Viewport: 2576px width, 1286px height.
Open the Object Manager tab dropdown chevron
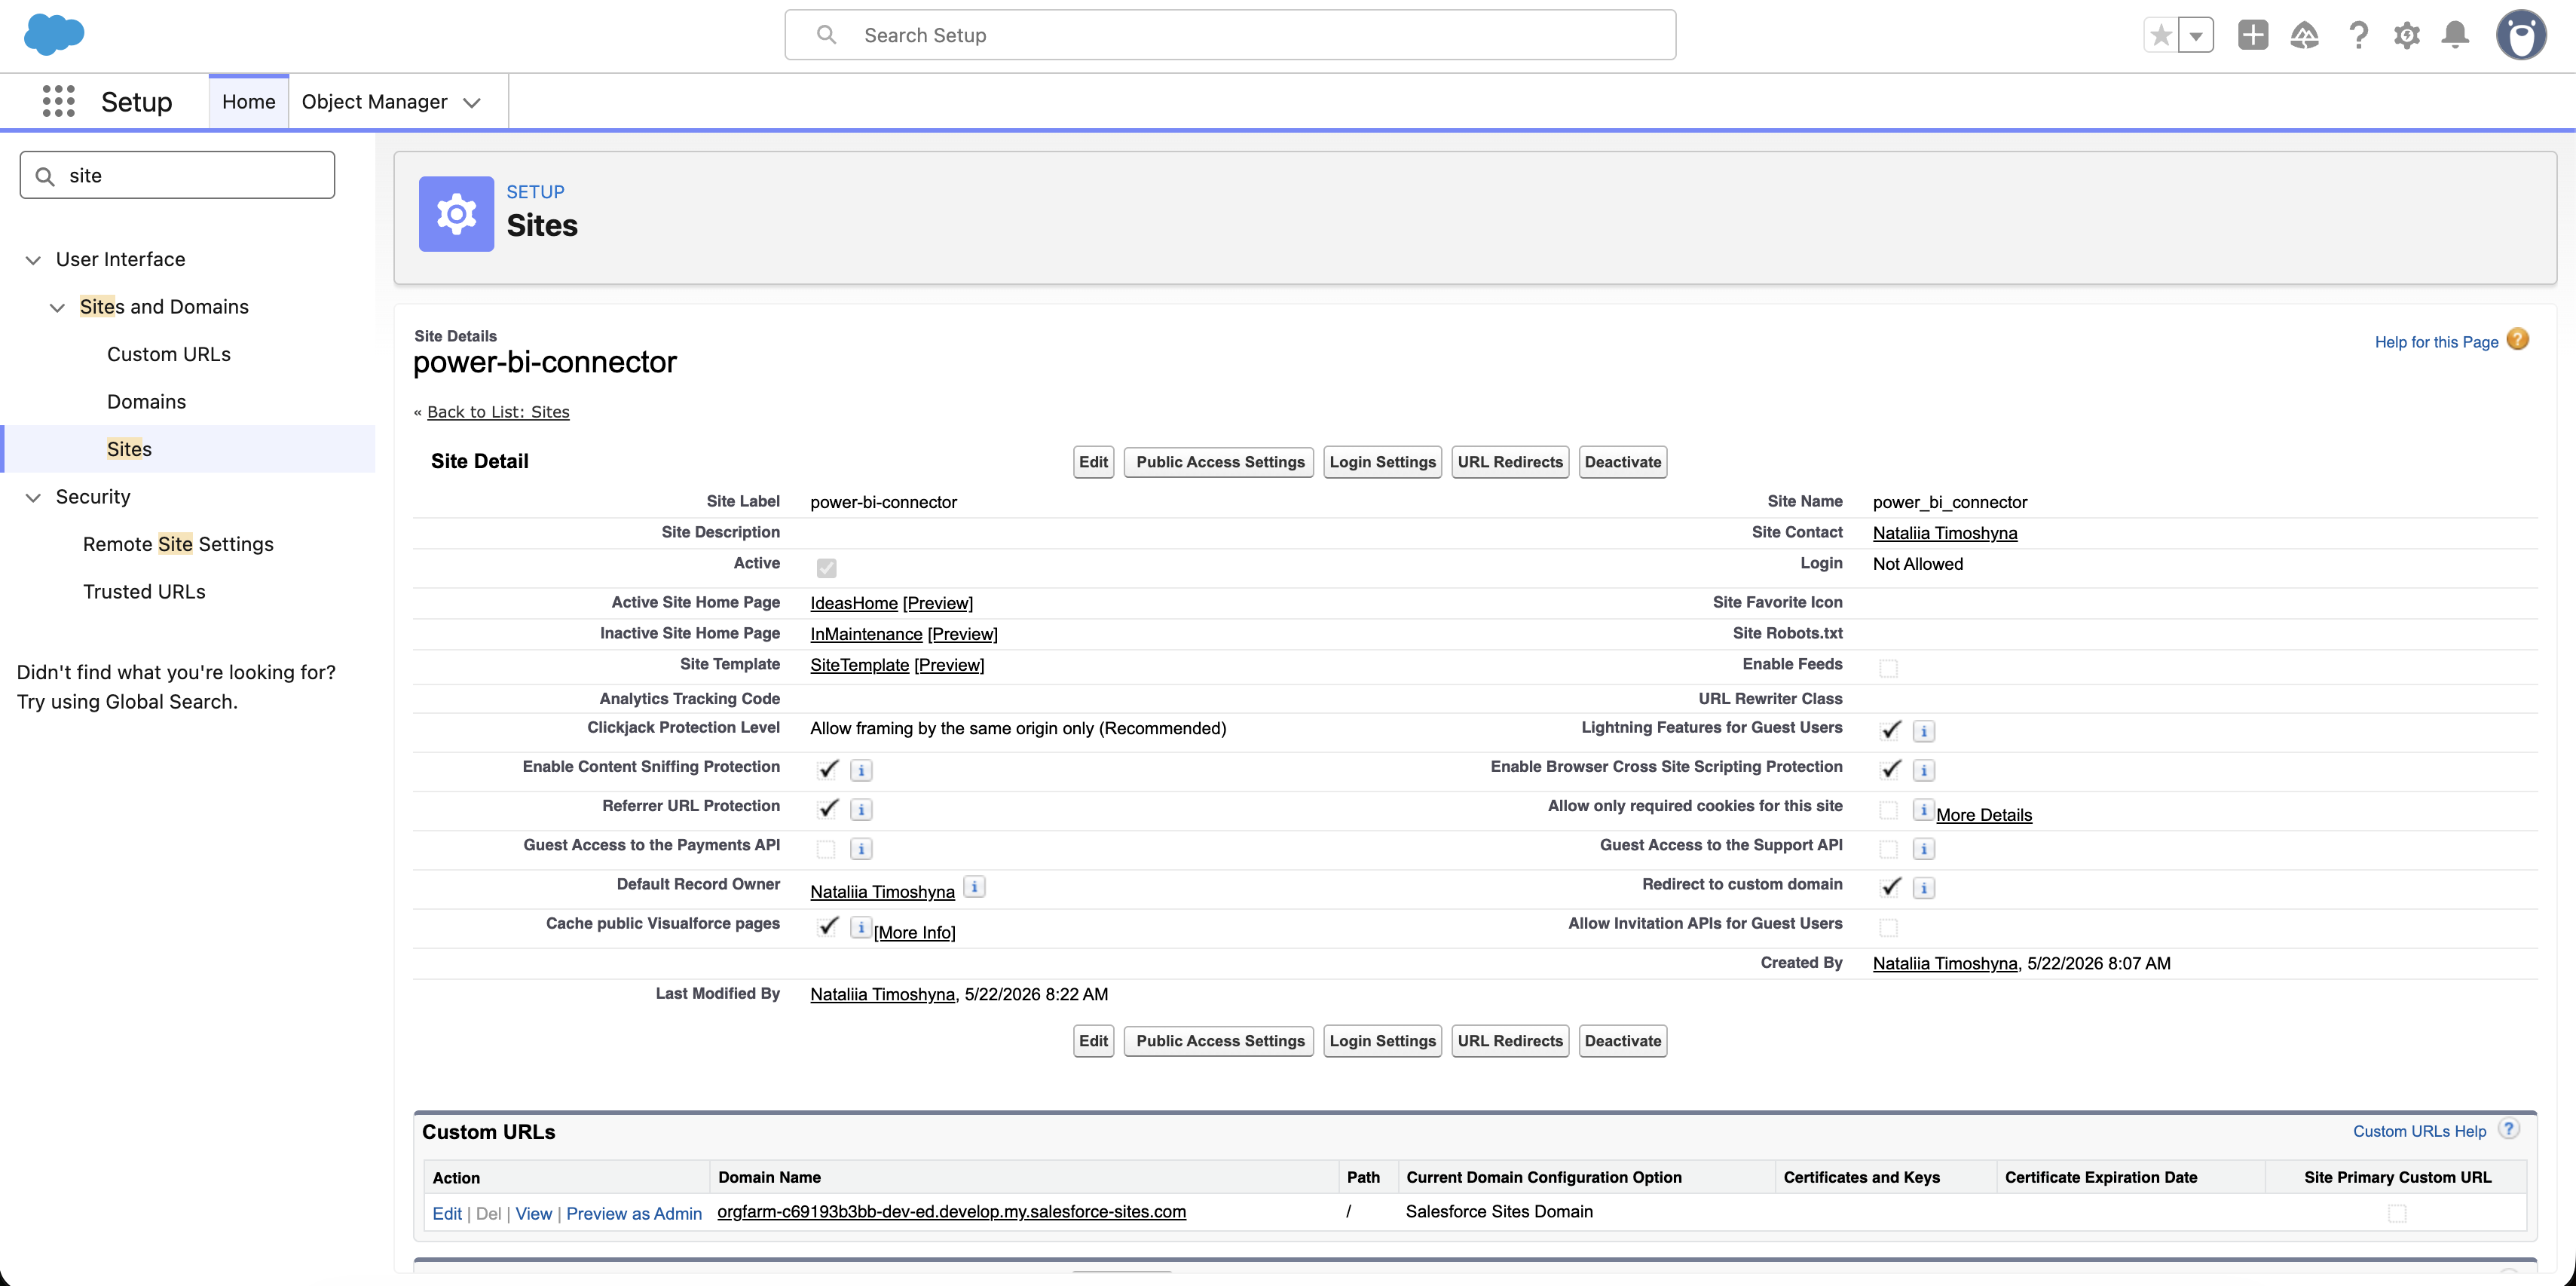(x=472, y=102)
